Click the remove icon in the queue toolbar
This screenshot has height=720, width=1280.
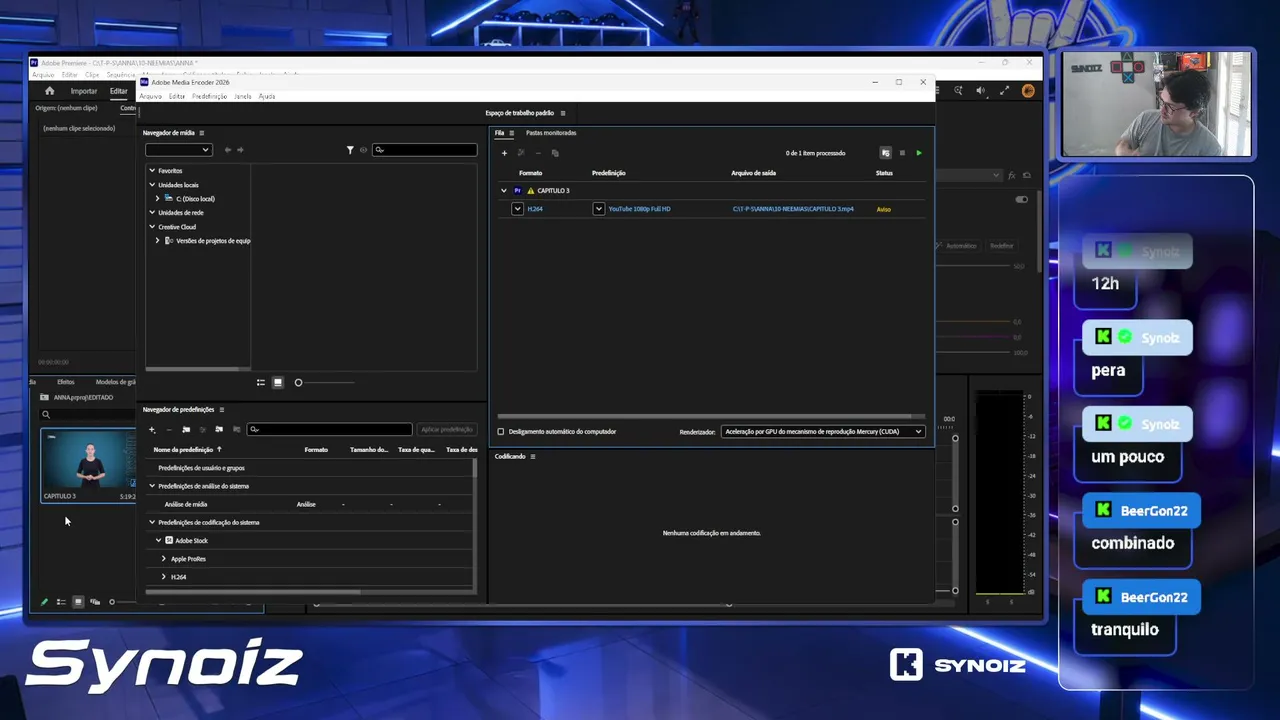pos(538,153)
